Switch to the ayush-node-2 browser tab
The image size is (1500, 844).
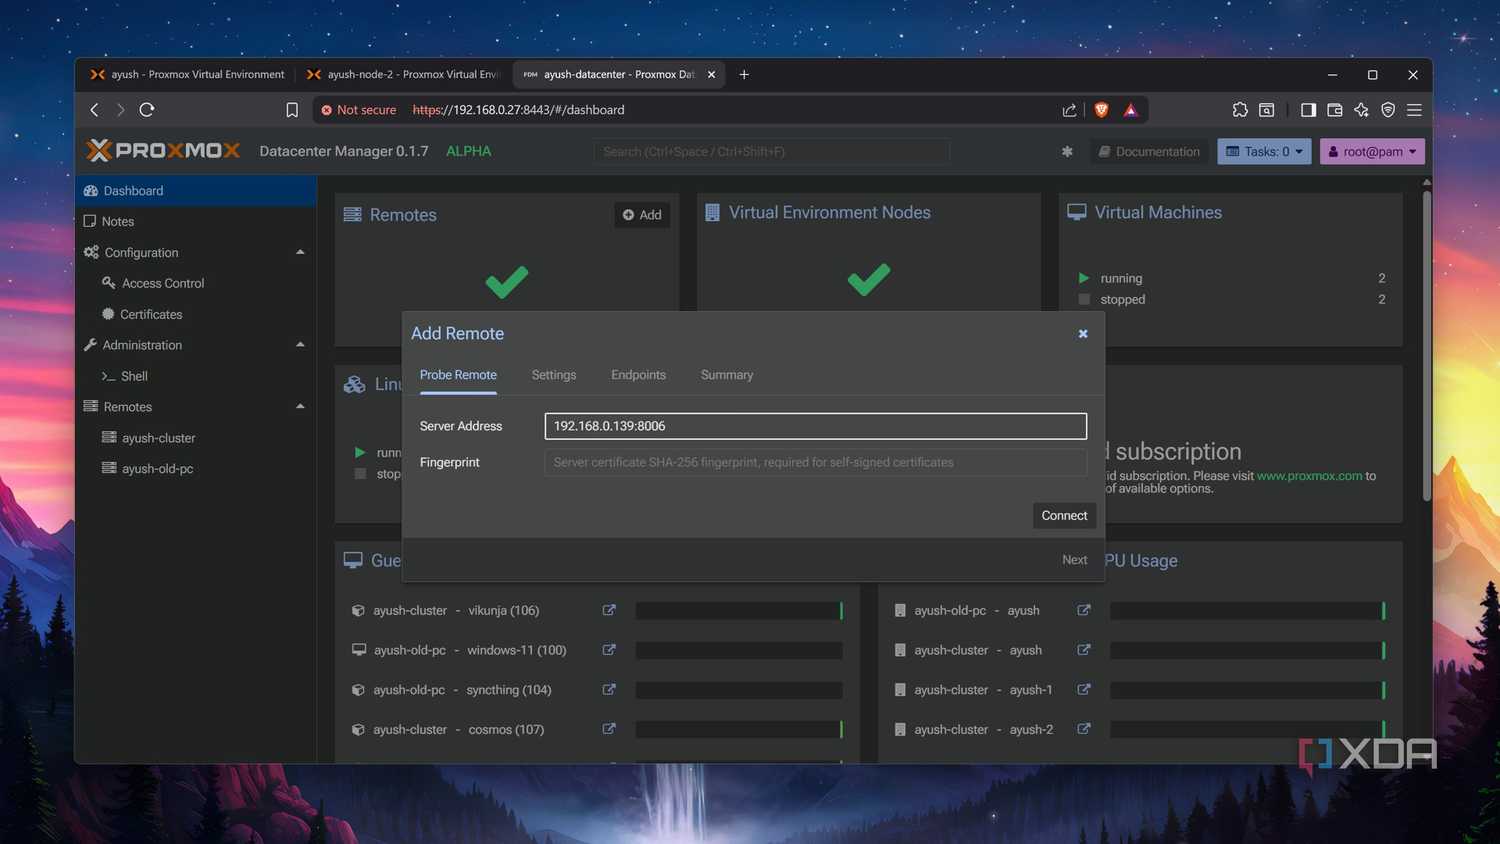coord(404,74)
